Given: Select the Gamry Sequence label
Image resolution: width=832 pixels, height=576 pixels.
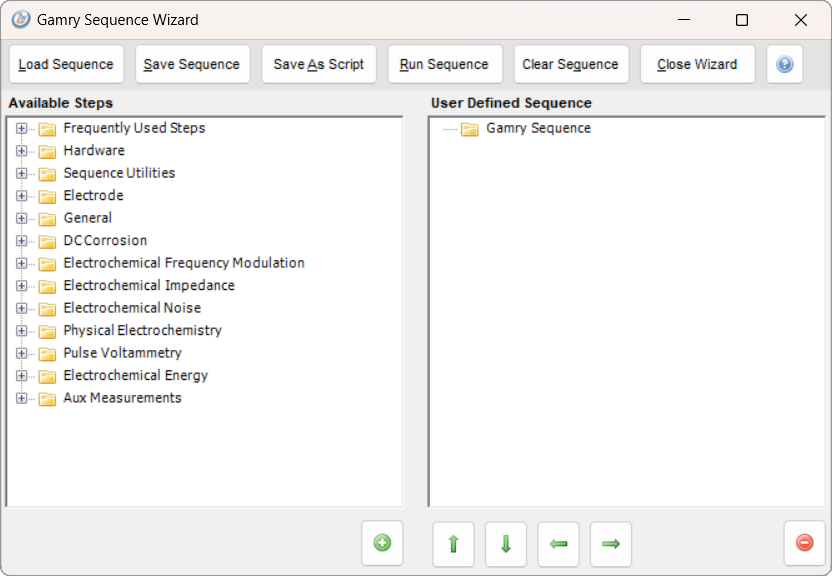Looking at the screenshot, I should pyautogui.click(x=539, y=128).
